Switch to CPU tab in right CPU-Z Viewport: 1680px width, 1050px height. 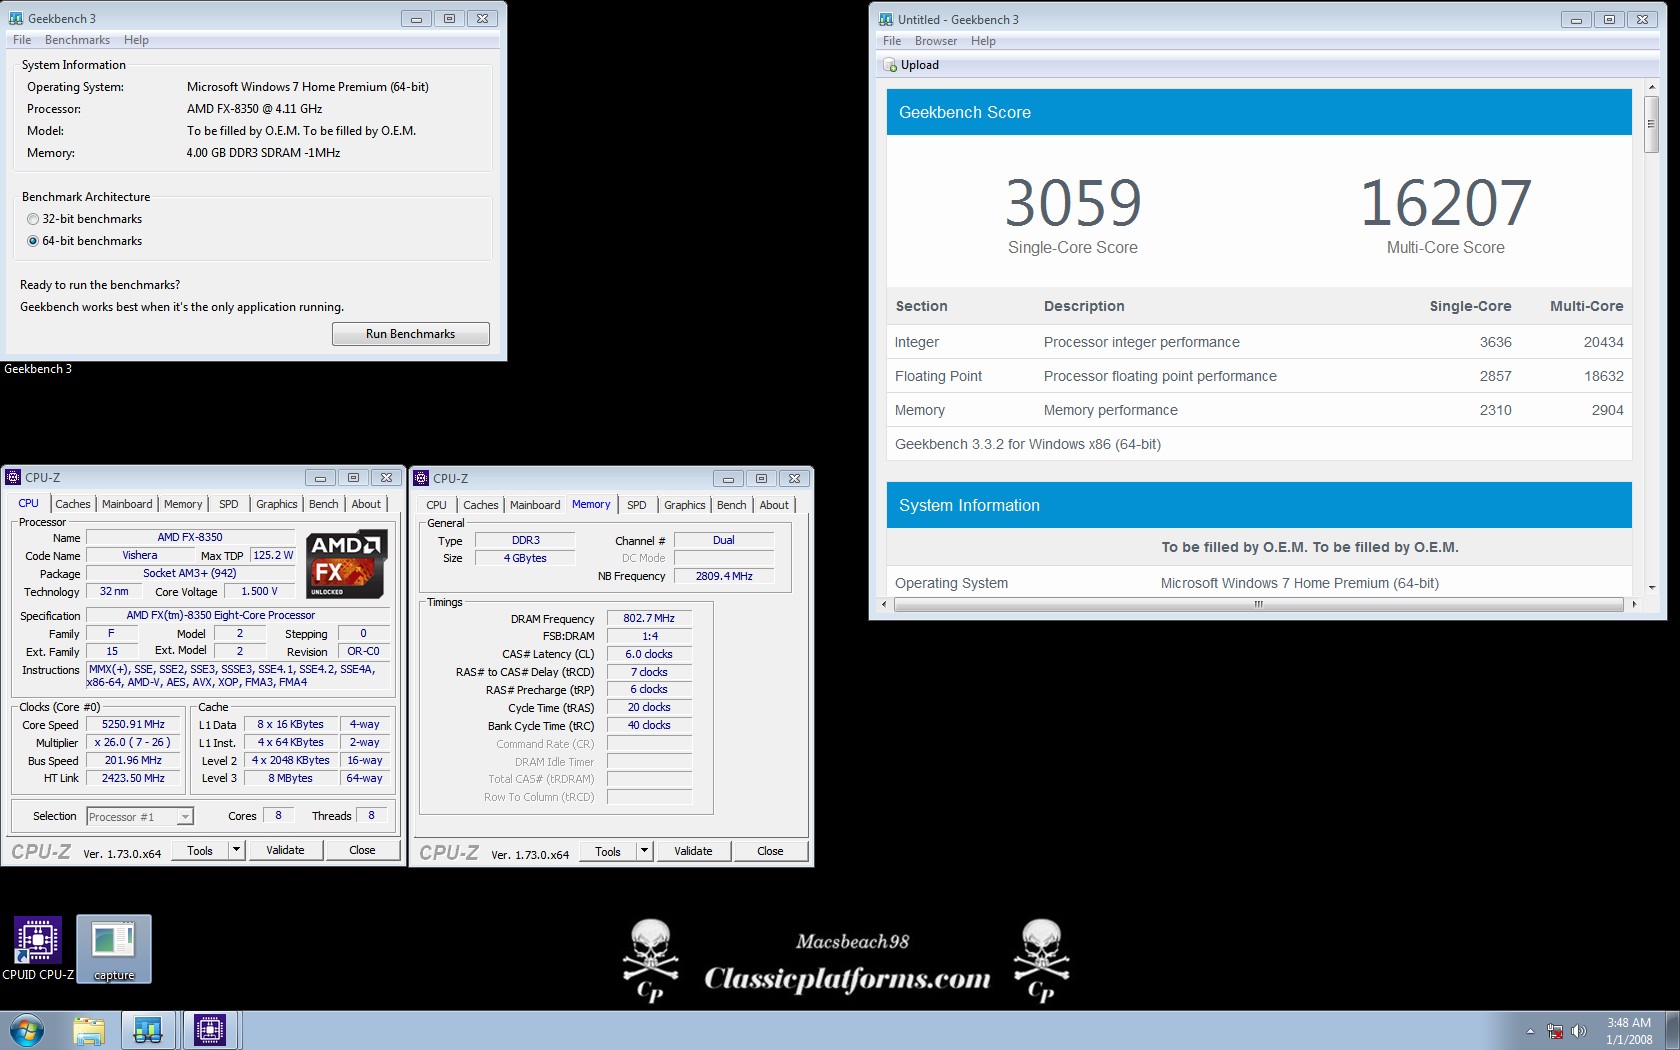click(x=436, y=505)
